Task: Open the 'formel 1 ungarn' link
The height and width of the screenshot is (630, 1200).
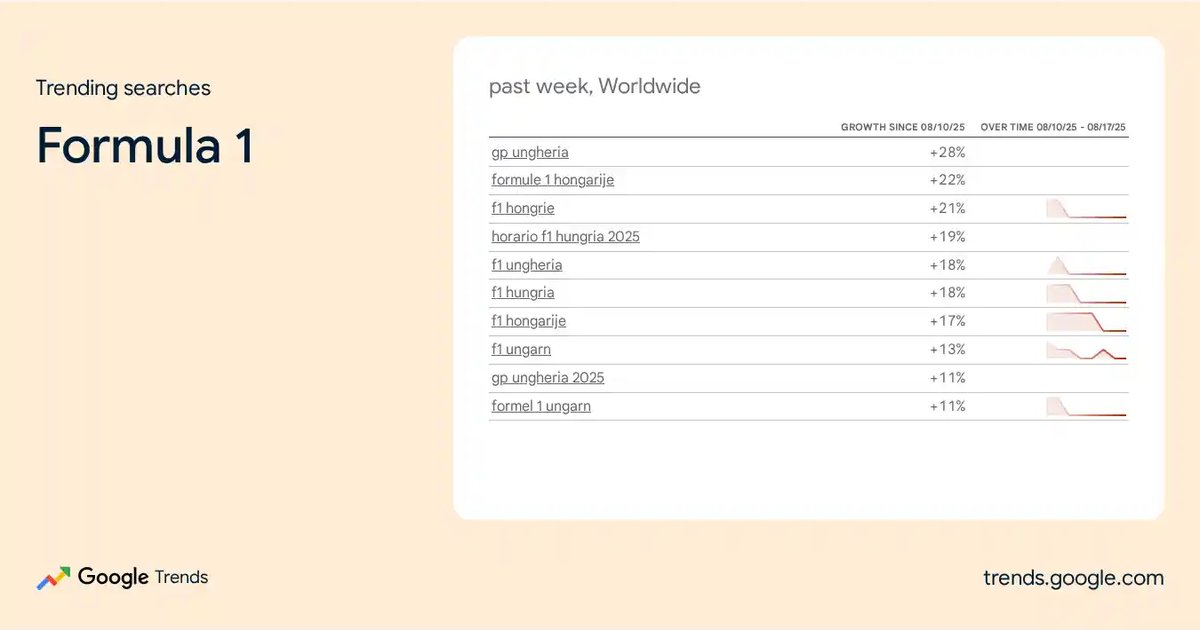Action: click(540, 406)
